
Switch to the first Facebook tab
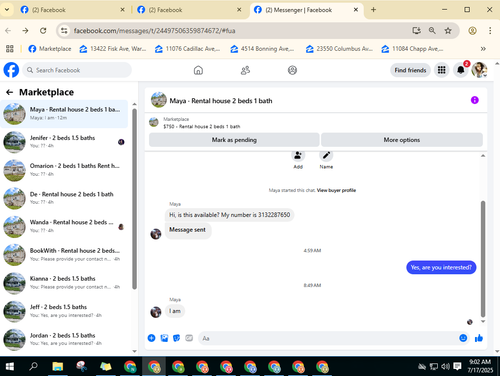tap(72, 10)
